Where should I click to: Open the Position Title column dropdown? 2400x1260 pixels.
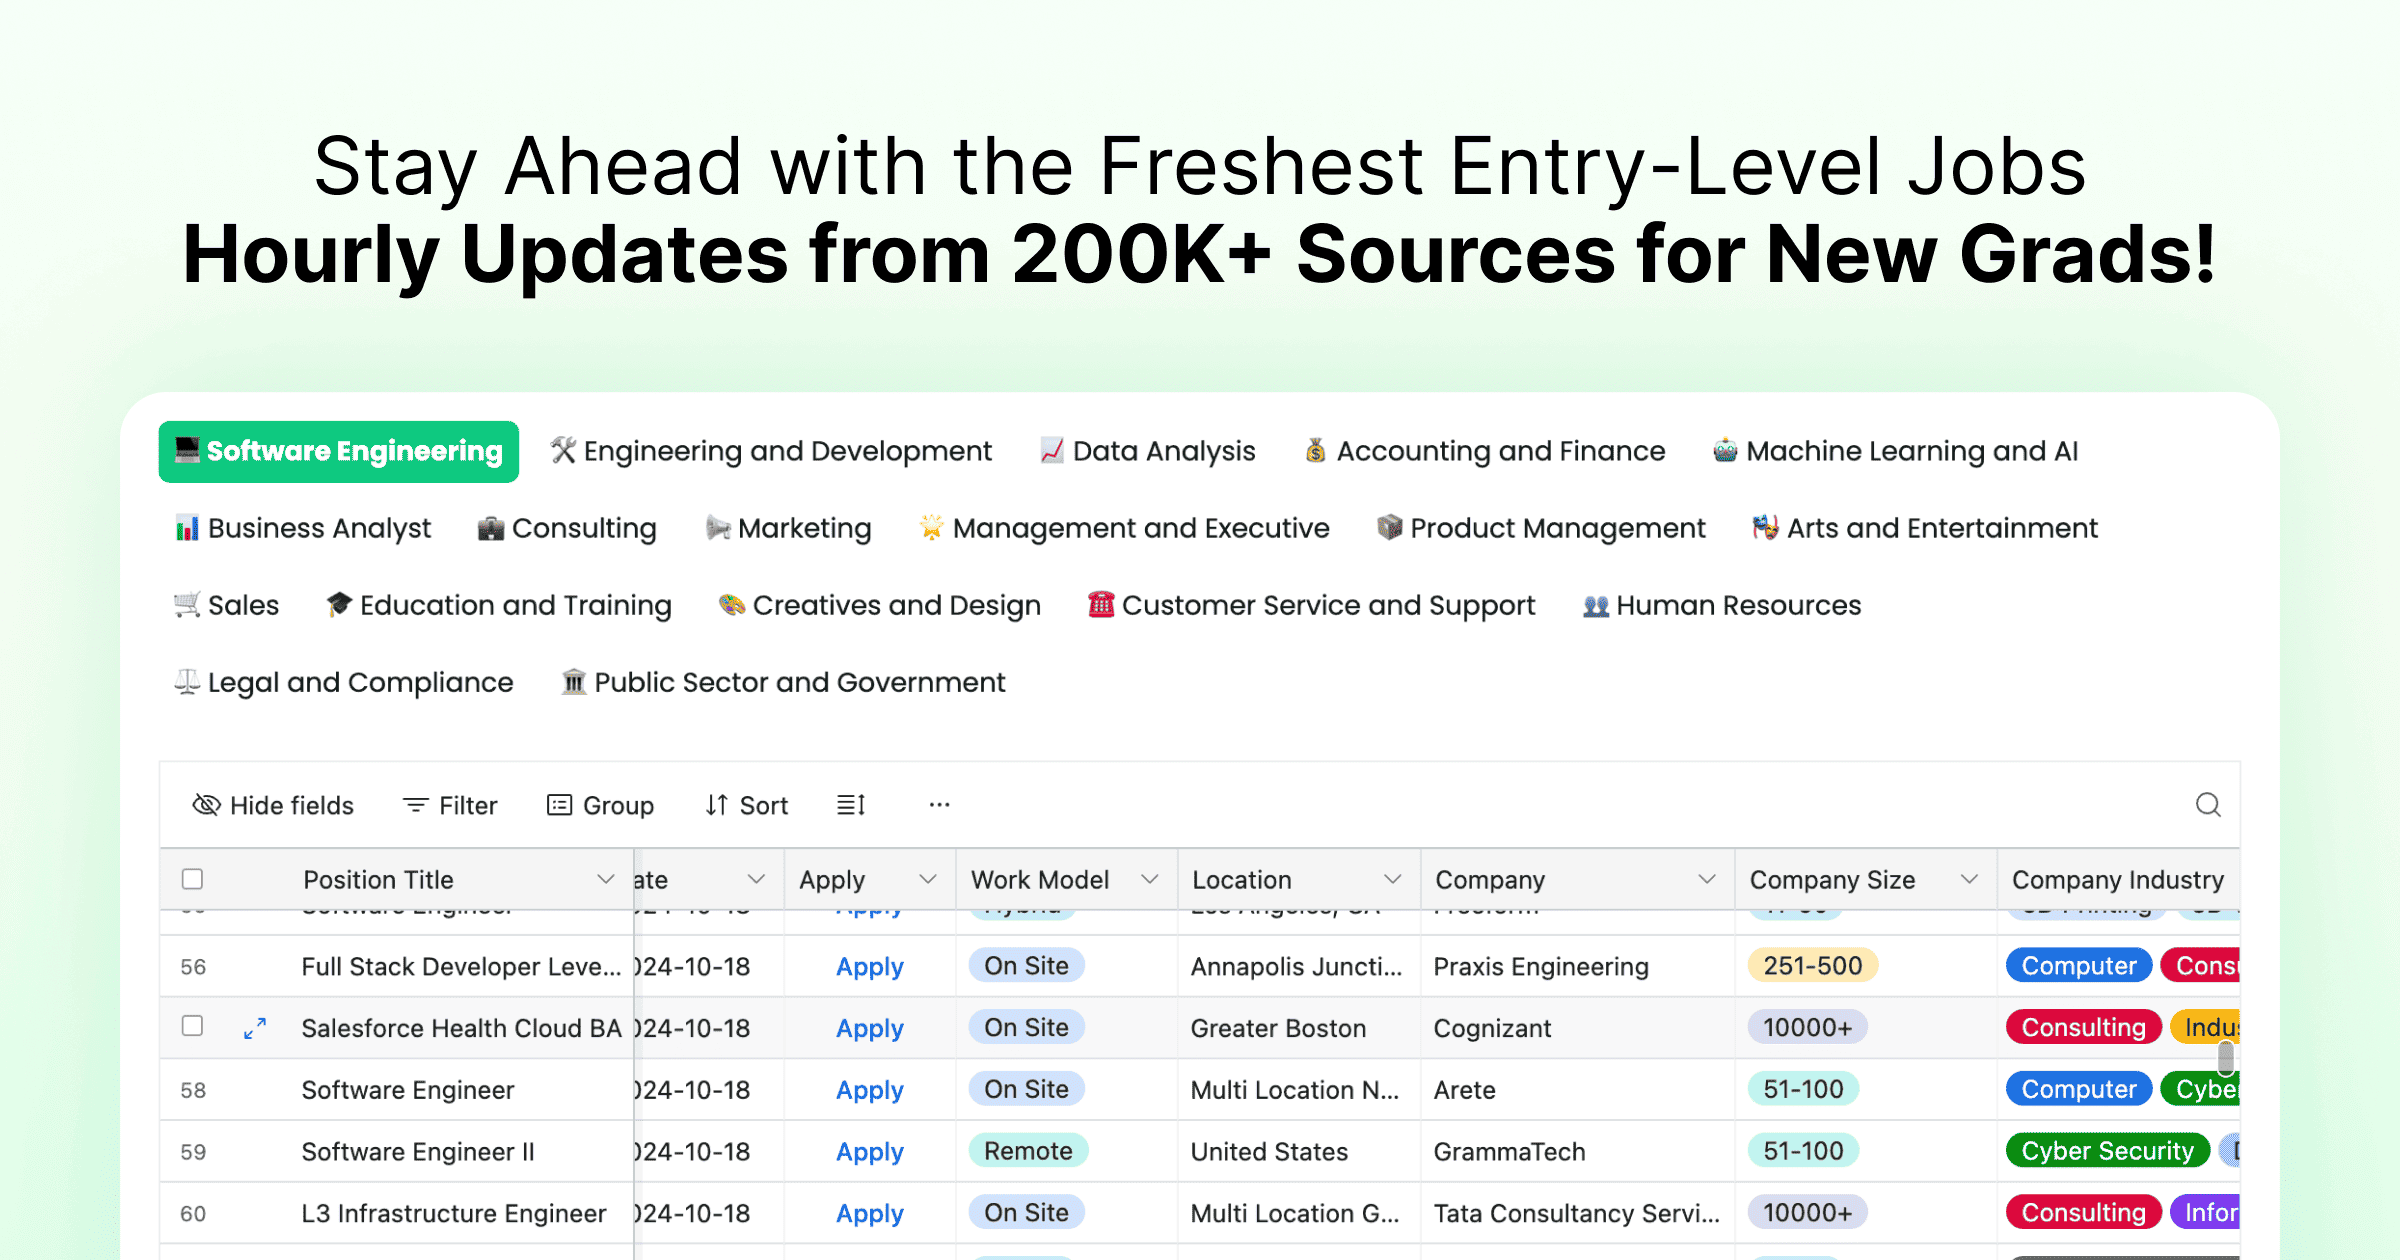[x=605, y=879]
